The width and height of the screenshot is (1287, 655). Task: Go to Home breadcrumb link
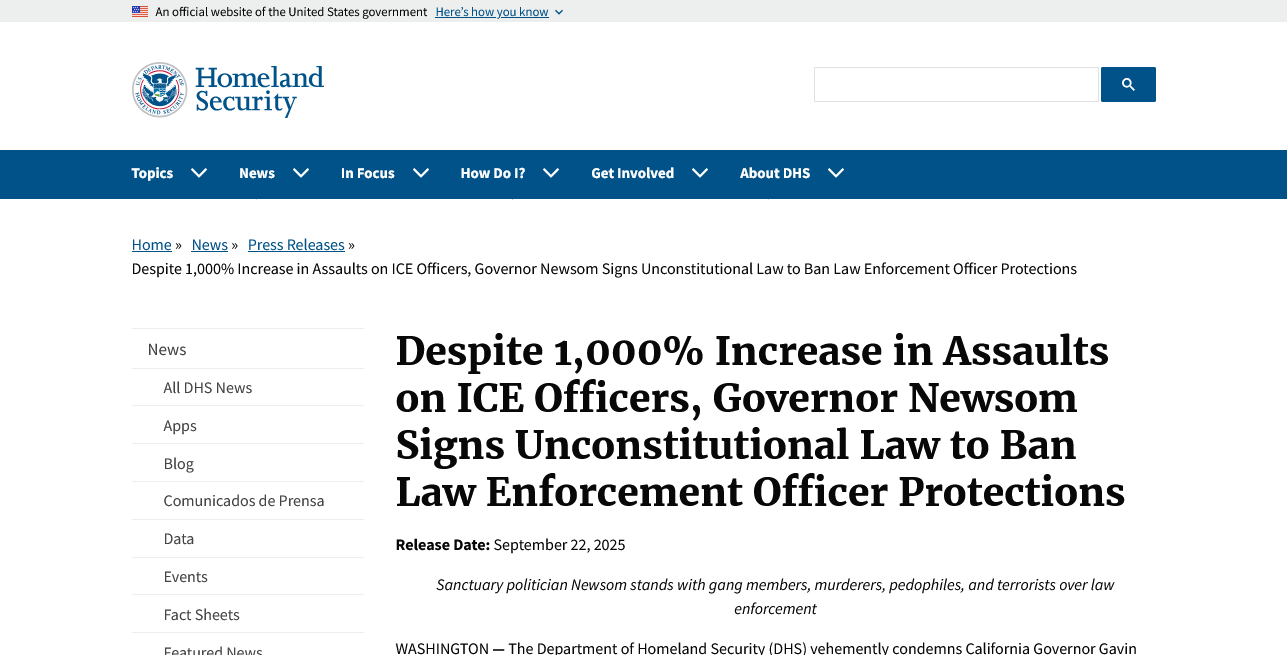(x=152, y=245)
